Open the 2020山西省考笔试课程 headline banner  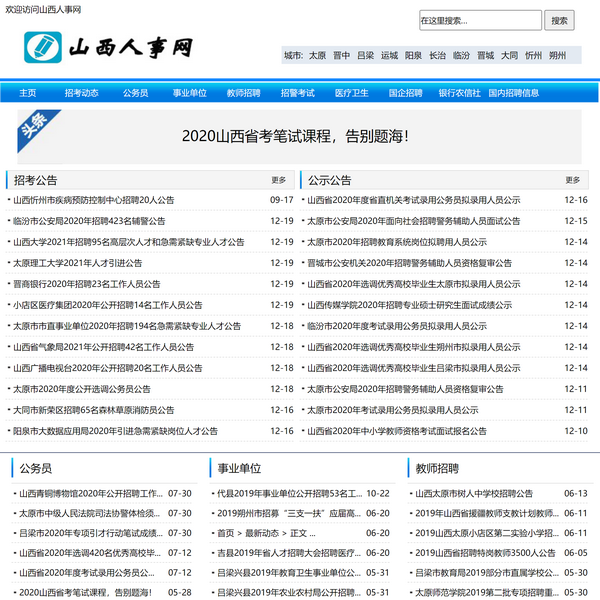(x=294, y=135)
